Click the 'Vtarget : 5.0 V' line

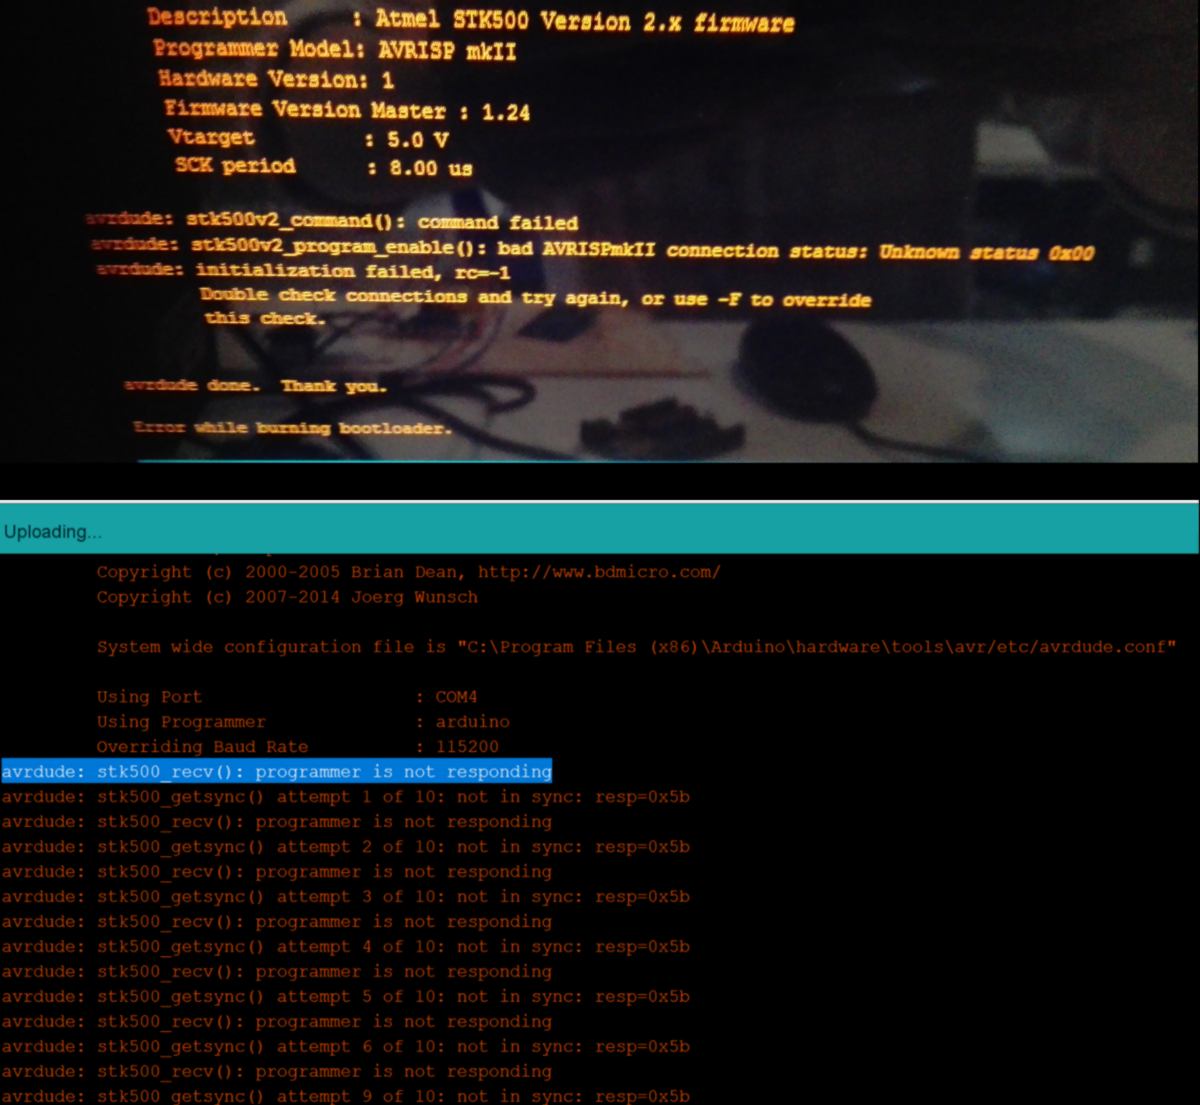click(x=308, y=138)
